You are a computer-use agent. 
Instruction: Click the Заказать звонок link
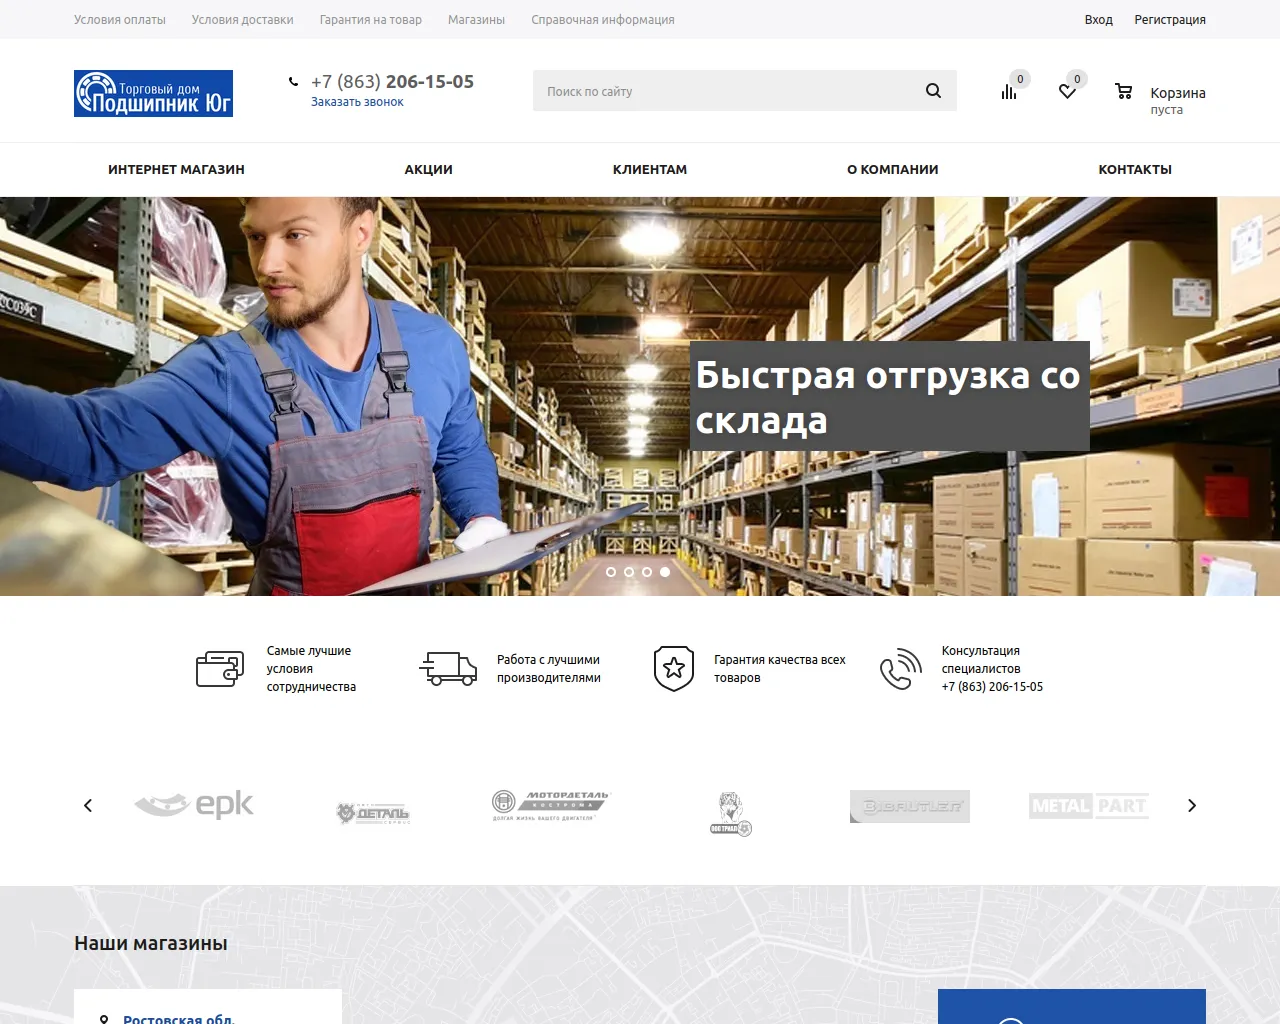(x=357, y=101)
